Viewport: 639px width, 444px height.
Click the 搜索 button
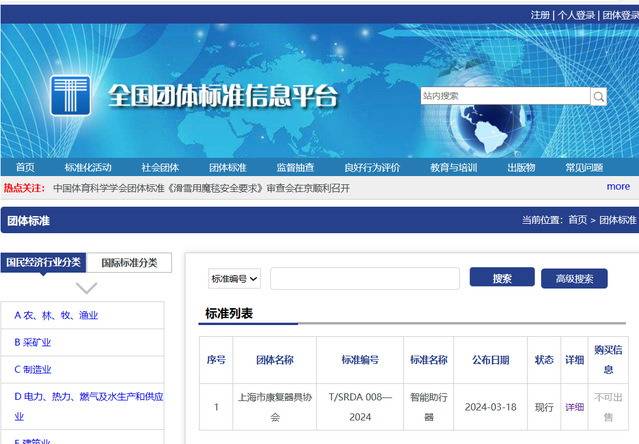tap(501, 278)
